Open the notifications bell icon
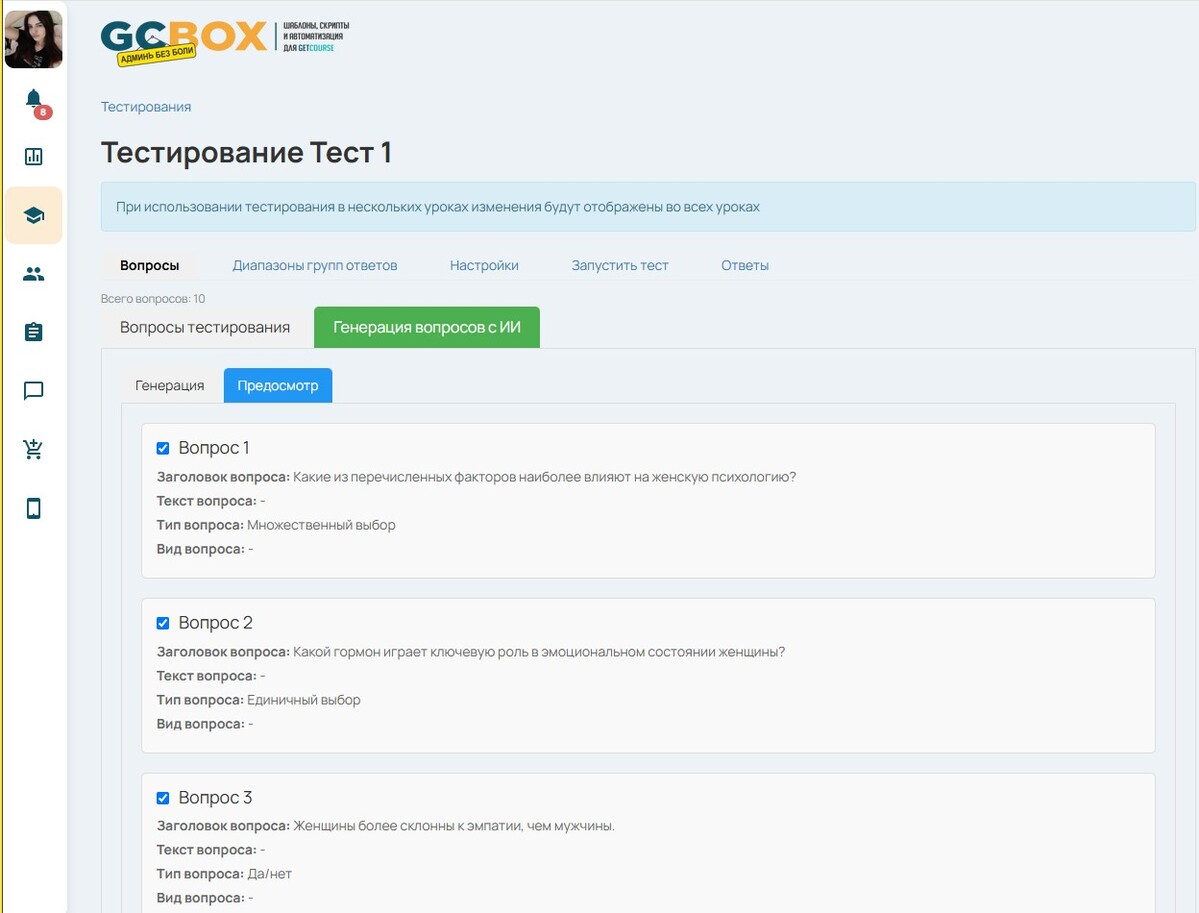The height and width of the screenshot is (913, 1199). tap(33, 99)
